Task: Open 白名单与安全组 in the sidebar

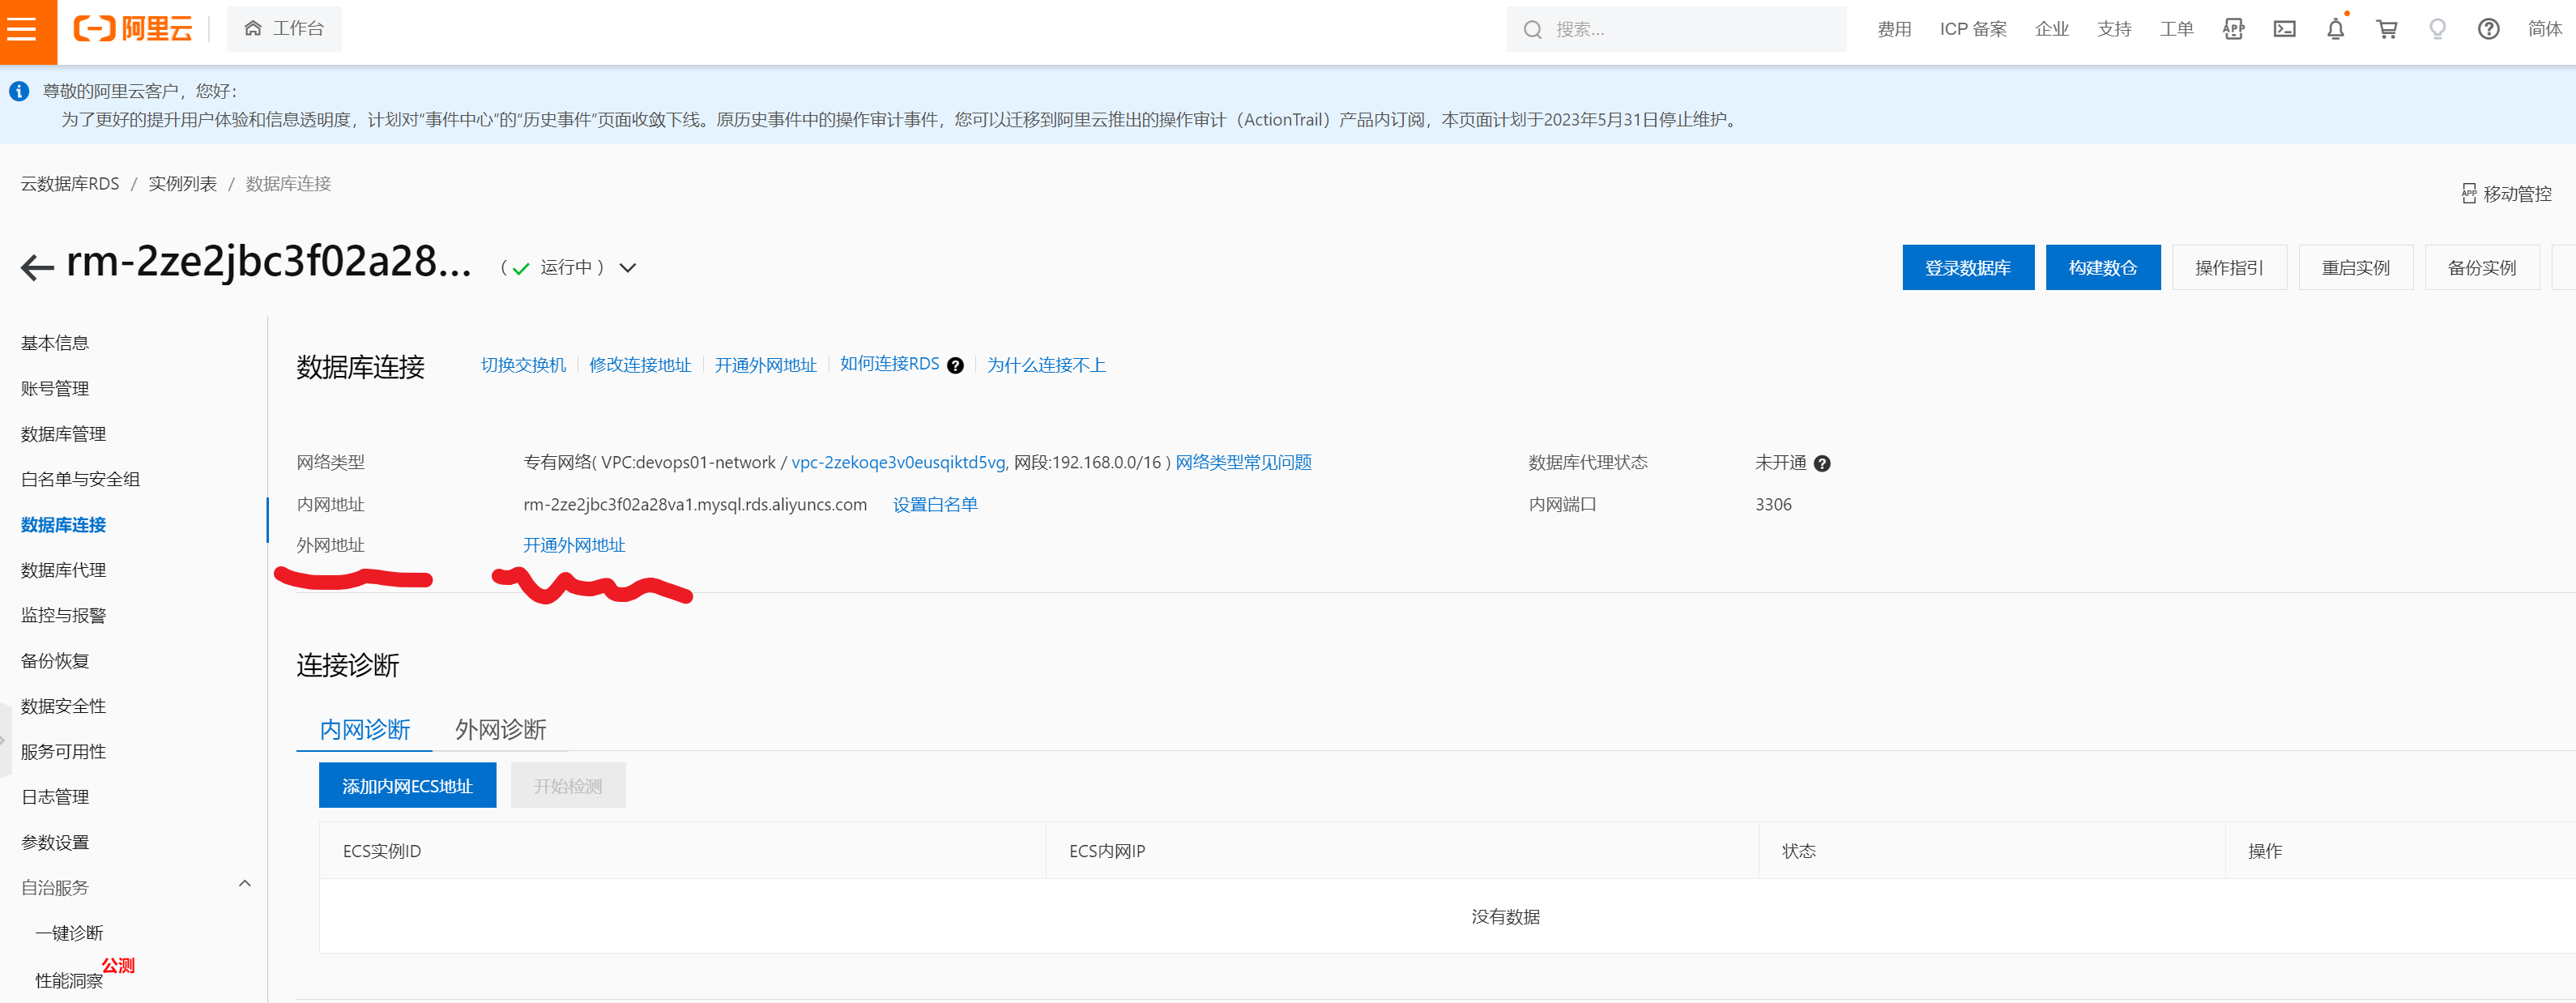Action: (80, 479)
